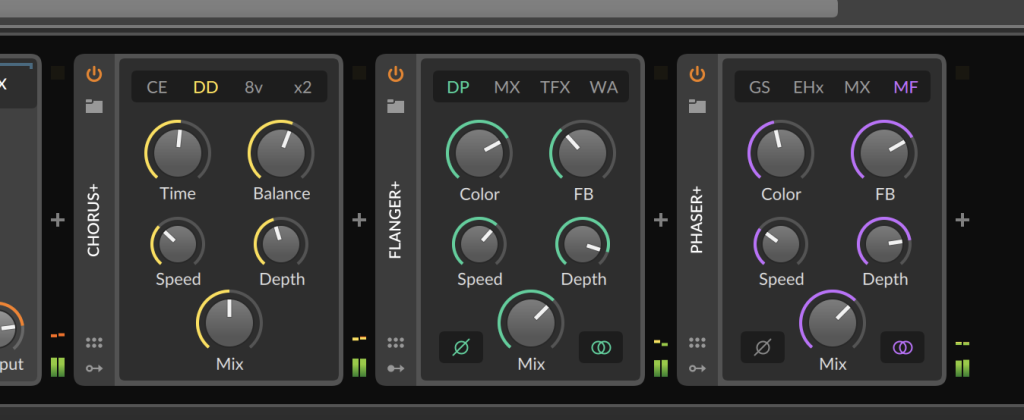1024x420 pixels.
Task: Toggle the Phaser+ device power button
Action: click(697, 74)
